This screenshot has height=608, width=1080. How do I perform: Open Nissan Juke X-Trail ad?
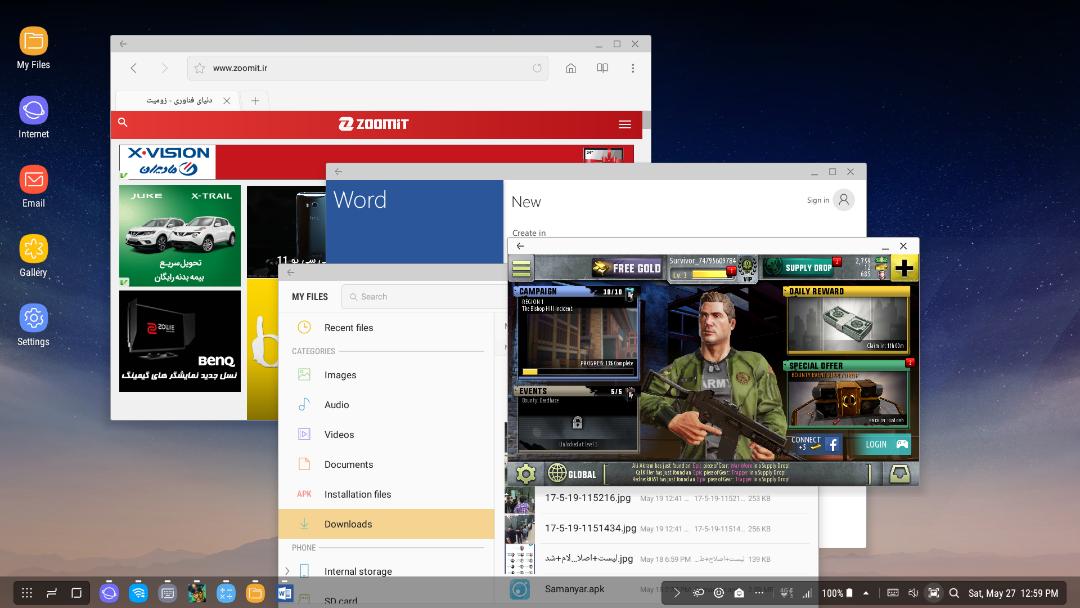coord(180,235)
